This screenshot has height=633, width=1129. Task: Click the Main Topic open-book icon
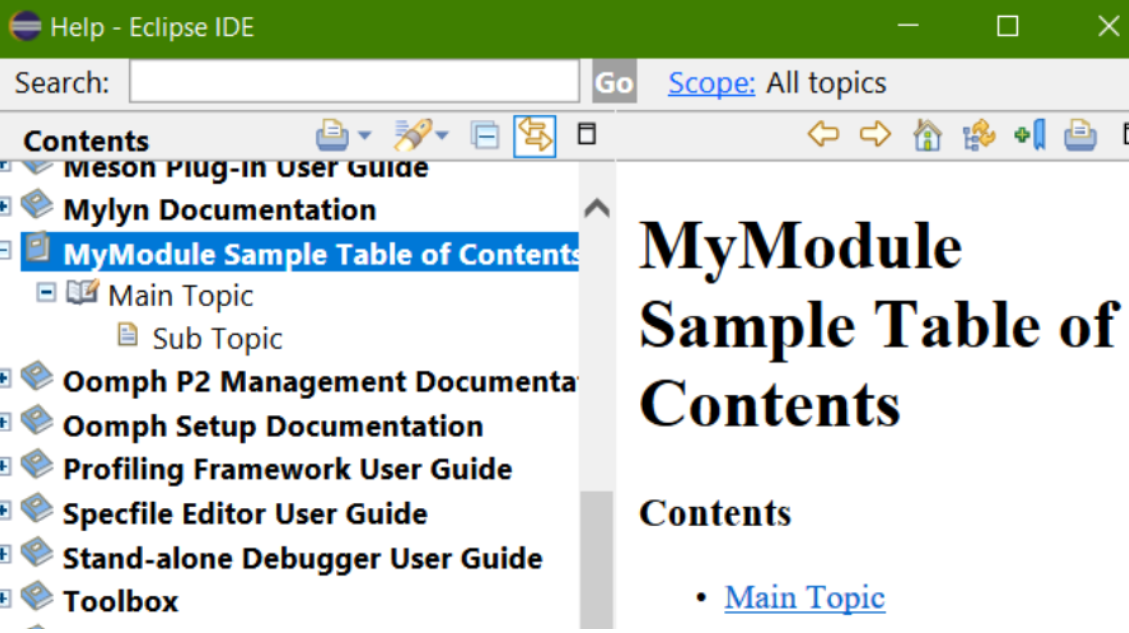click(x=83, y=292)
